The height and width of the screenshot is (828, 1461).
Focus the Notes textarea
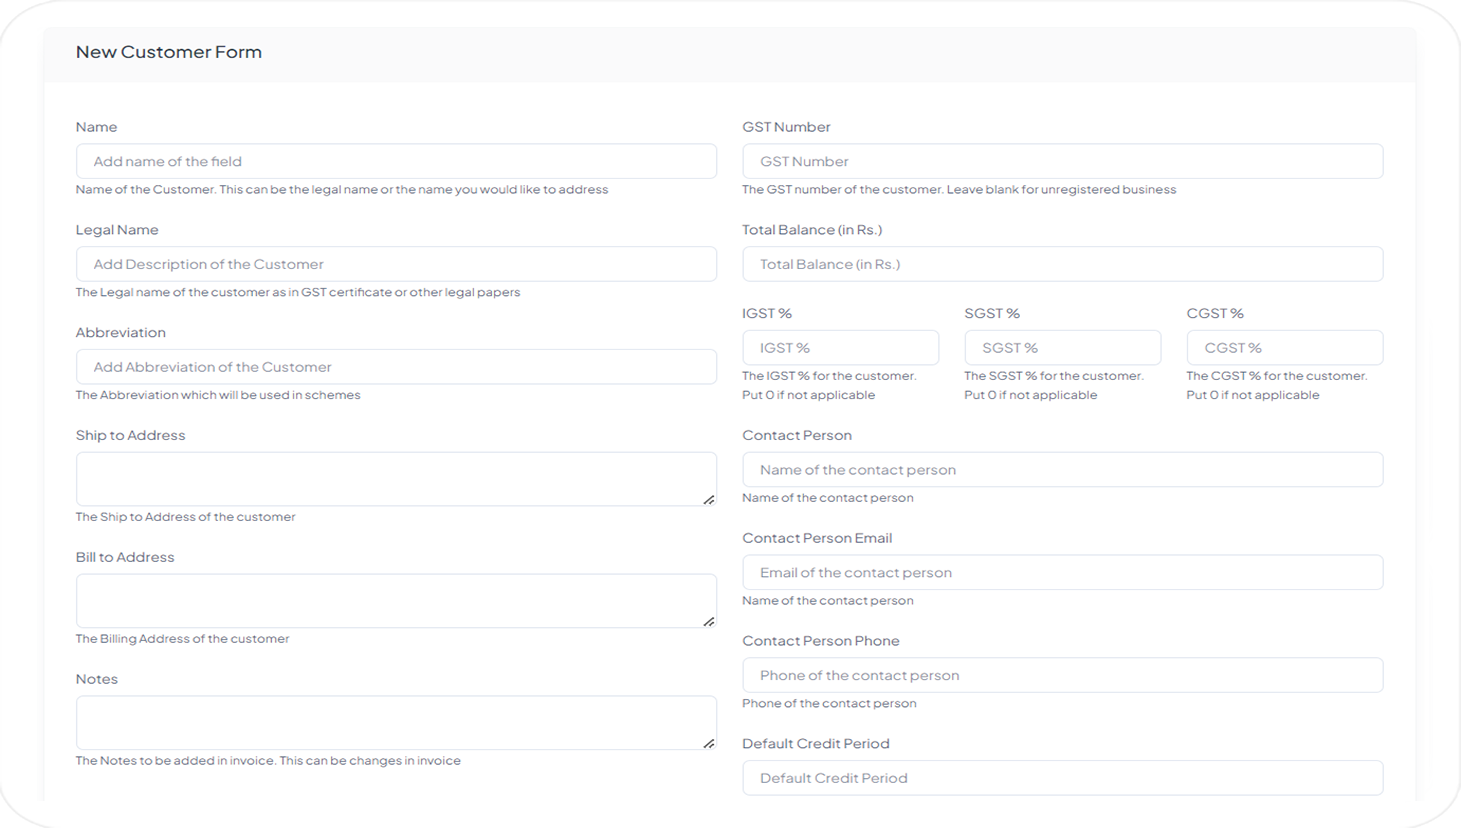(390, 723)
